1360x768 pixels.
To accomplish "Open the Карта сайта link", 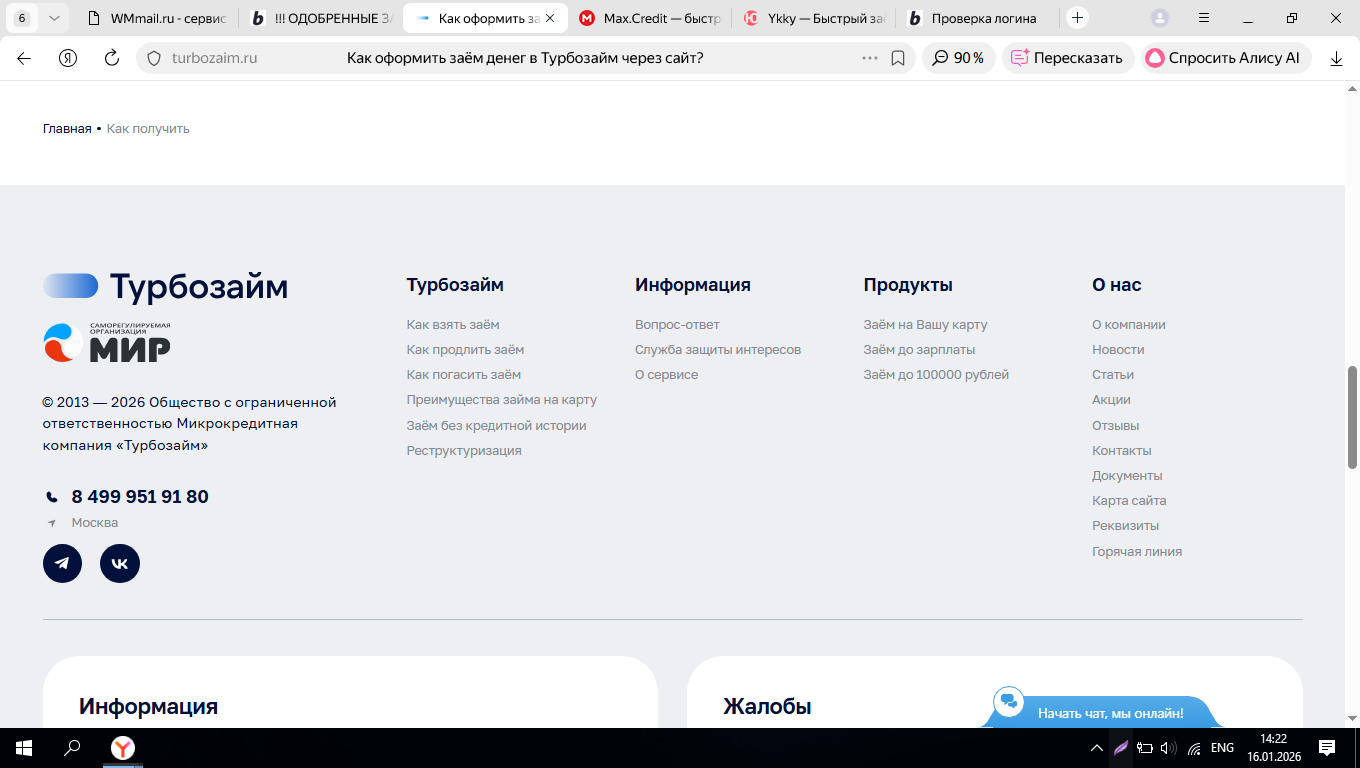I will point(1129,500).
